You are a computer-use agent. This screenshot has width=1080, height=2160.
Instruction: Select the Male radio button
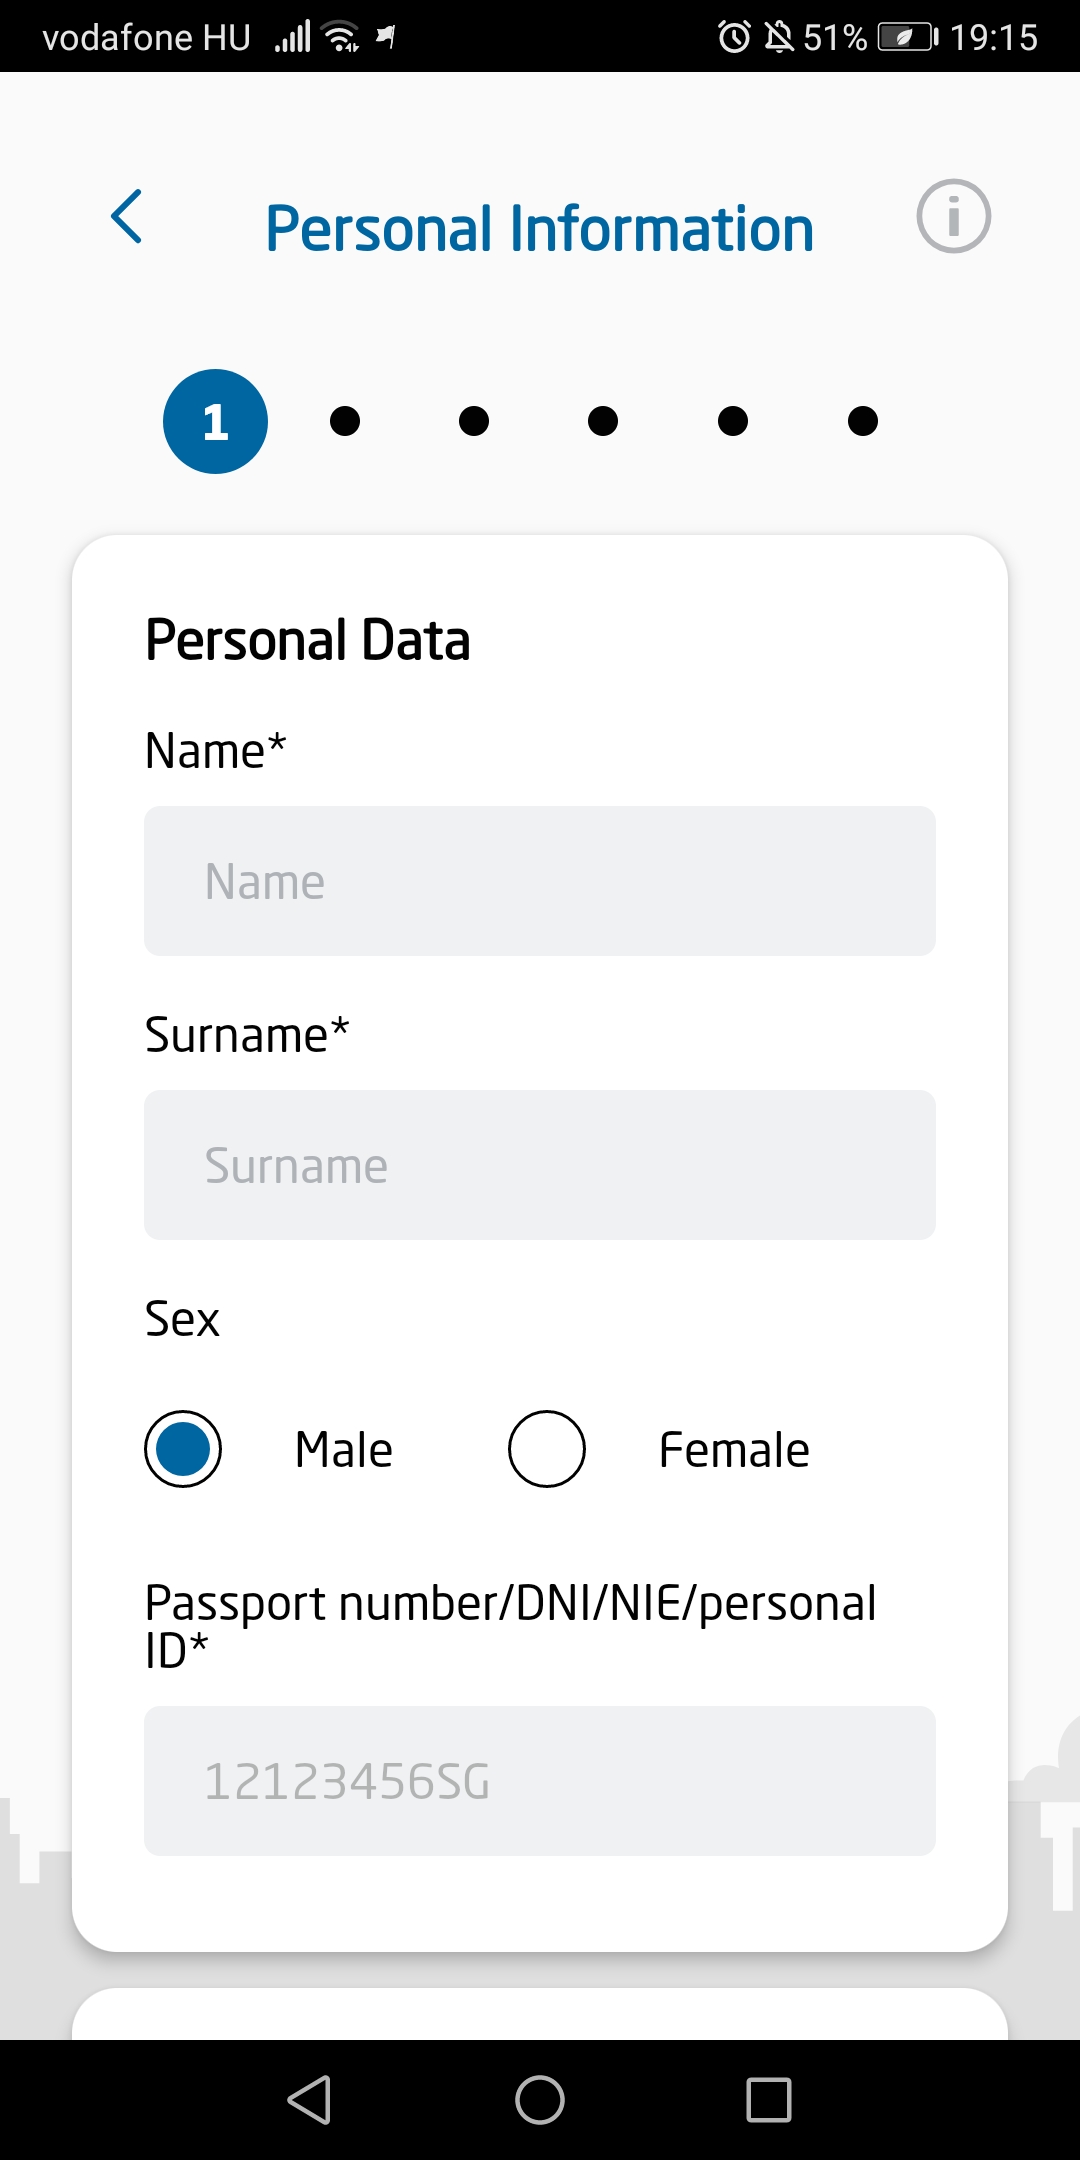click(x=183, y=1449)
